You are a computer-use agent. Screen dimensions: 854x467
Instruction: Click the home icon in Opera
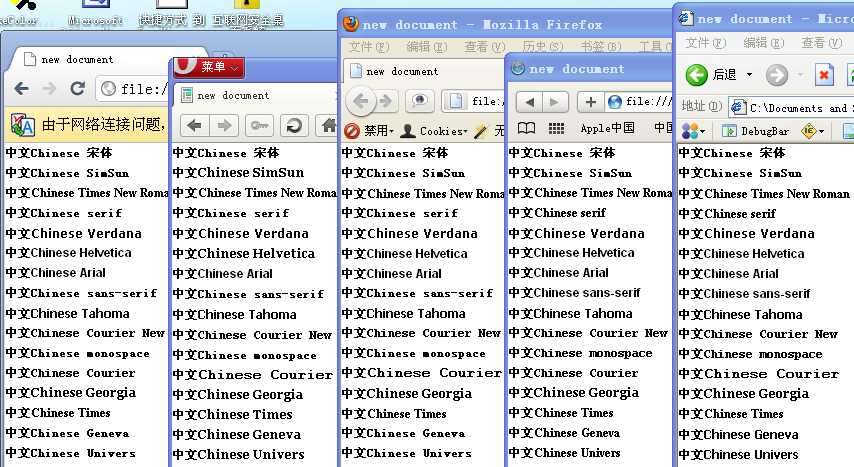tap(328, 126)
